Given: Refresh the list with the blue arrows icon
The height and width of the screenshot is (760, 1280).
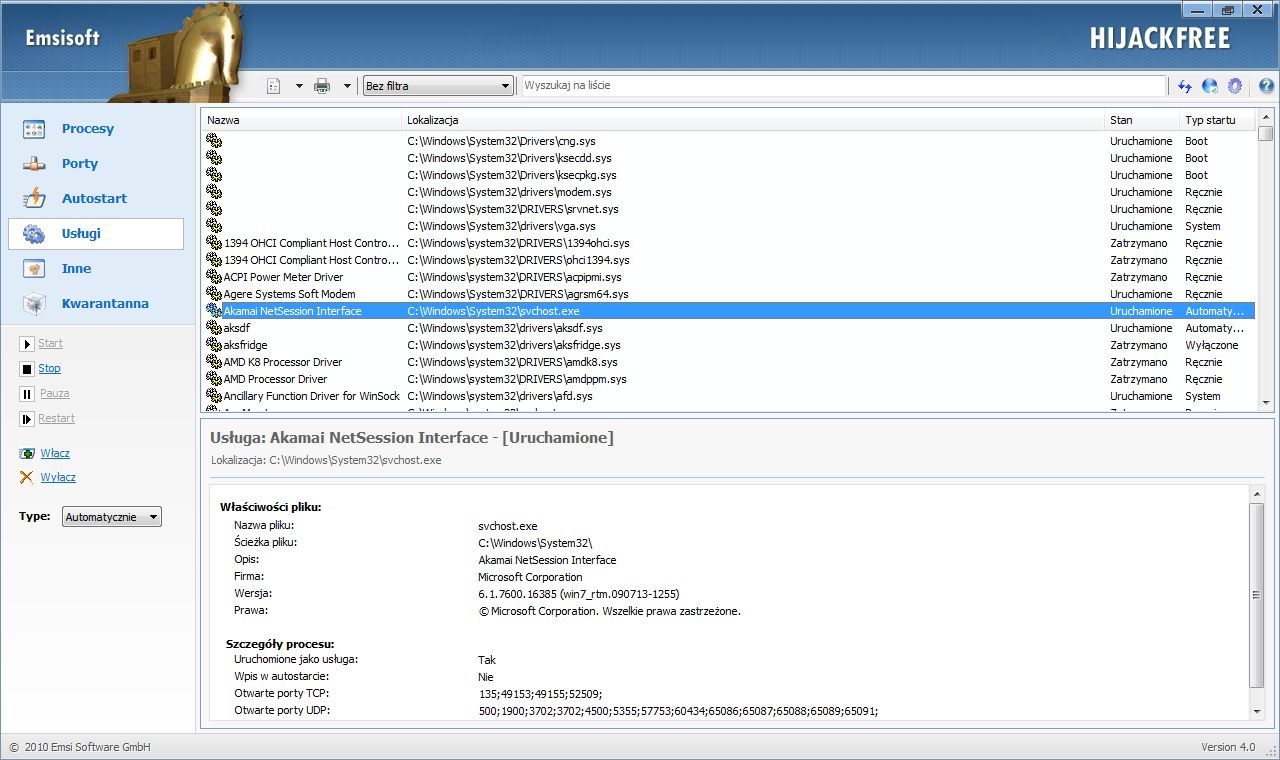Looking at the screenshot, I should [1185, 86].
